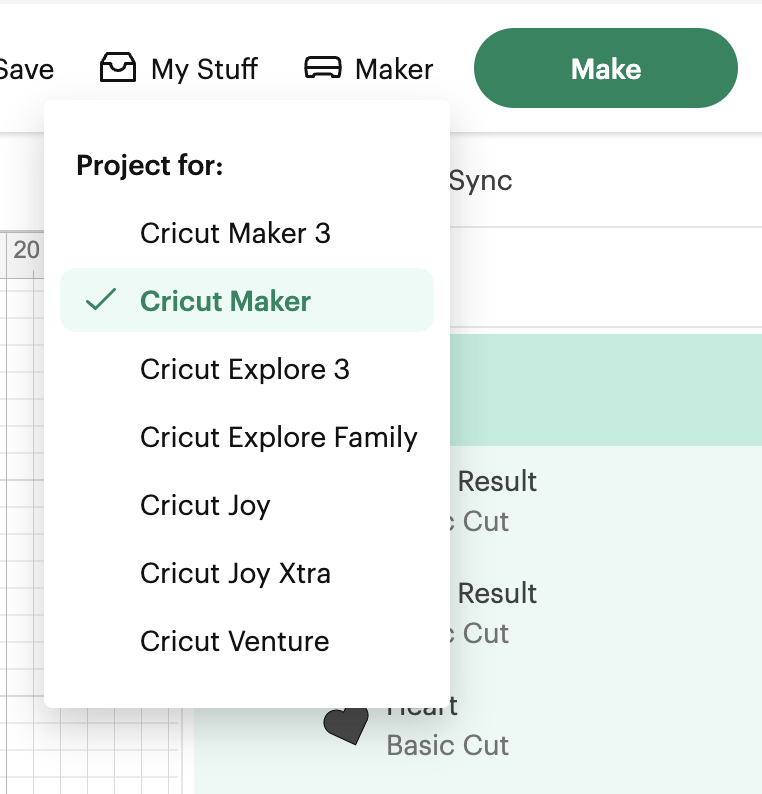
Task: Open the Sync panel tab
Action: 480,180
